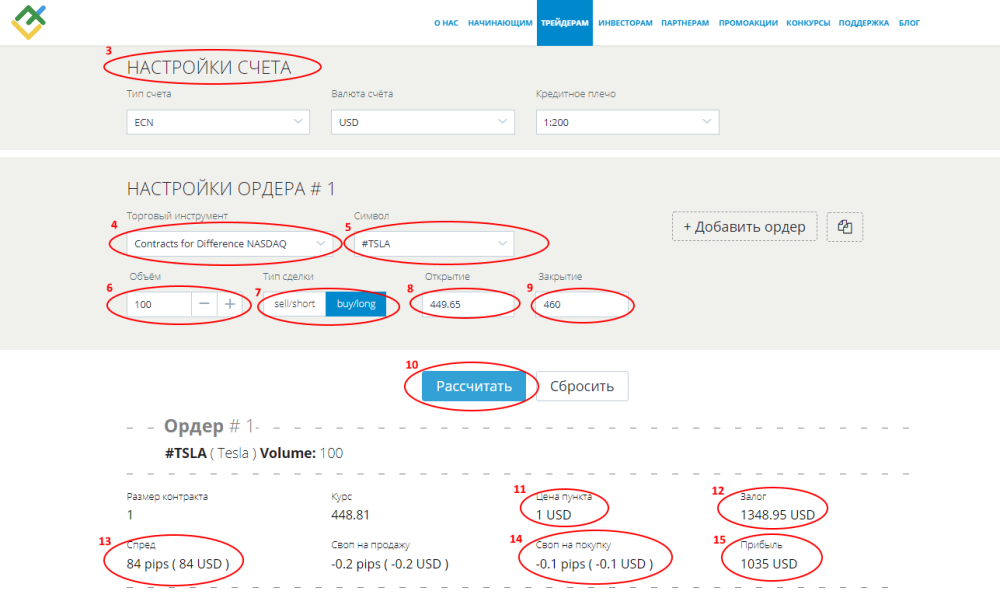Open the ПРОМОАКЦИИ menu
1000x598 pixels.
tap(748, 23)
